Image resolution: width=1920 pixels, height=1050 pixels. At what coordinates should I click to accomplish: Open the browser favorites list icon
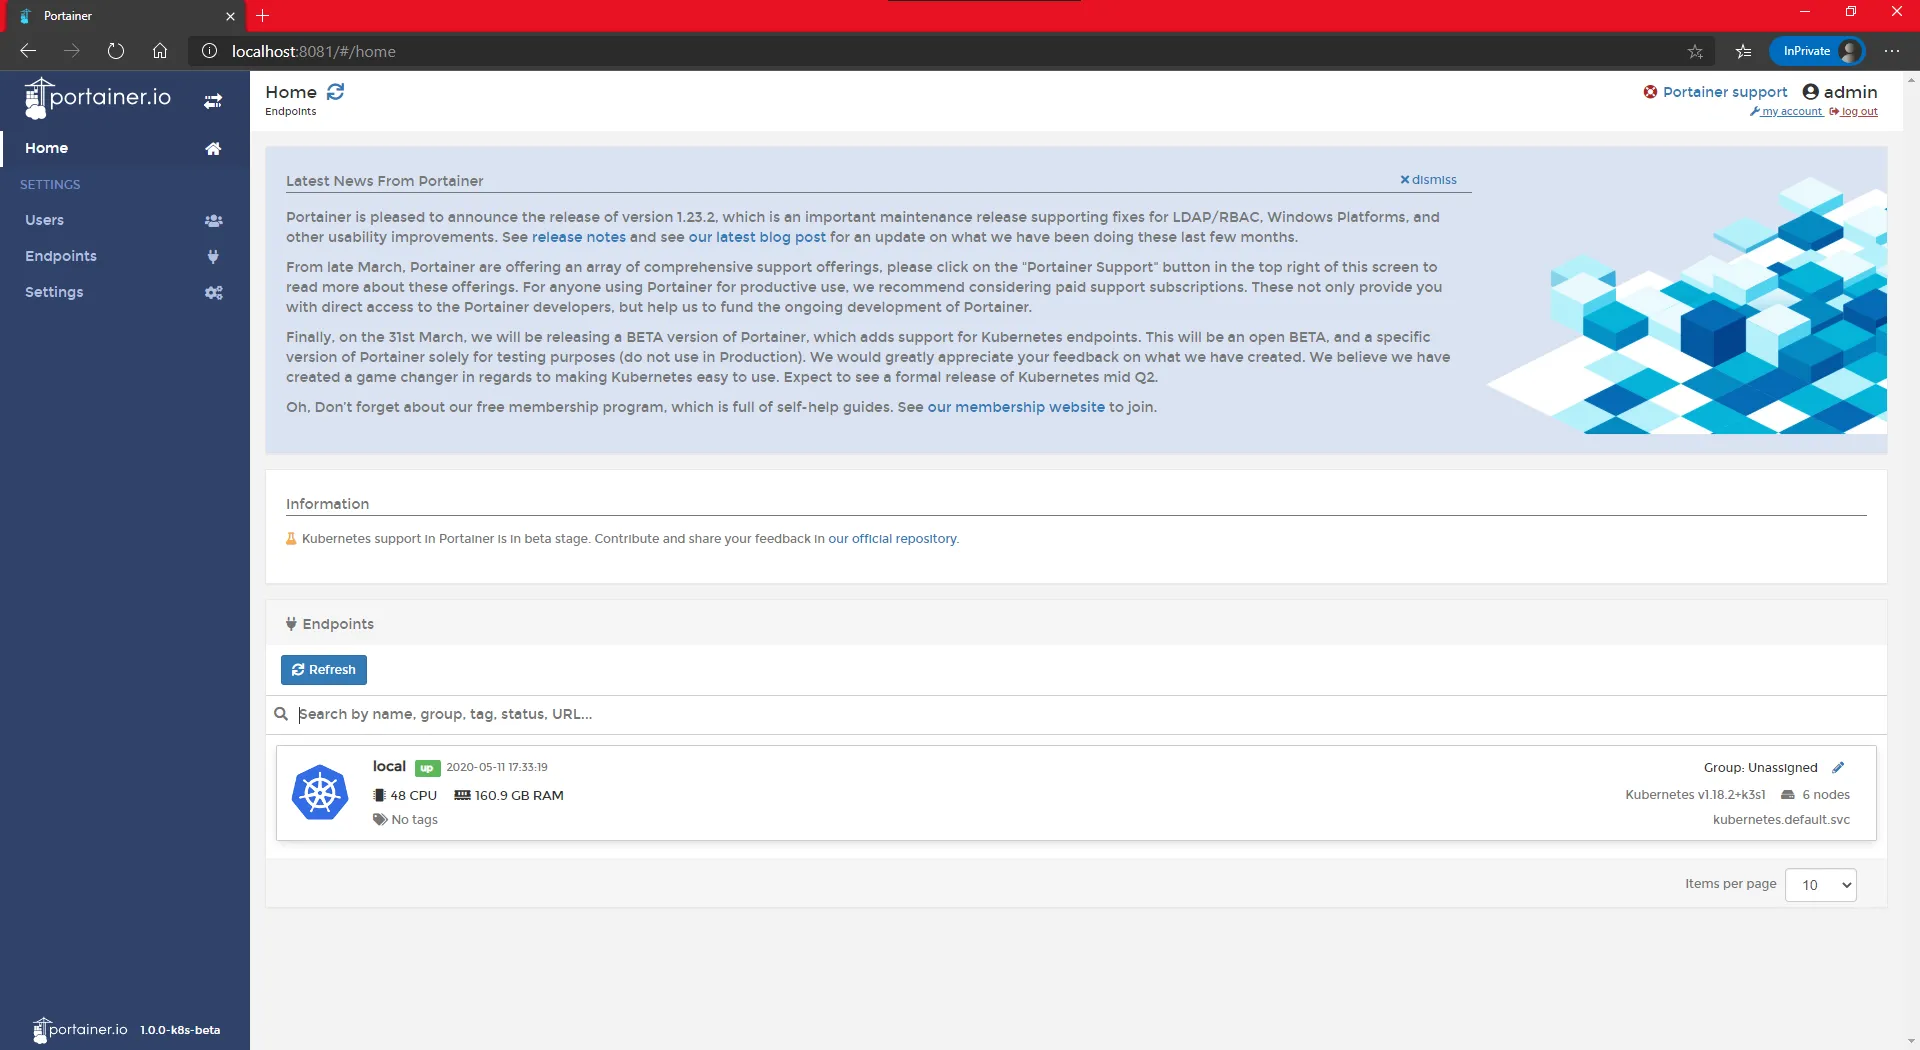point(1743,51)
